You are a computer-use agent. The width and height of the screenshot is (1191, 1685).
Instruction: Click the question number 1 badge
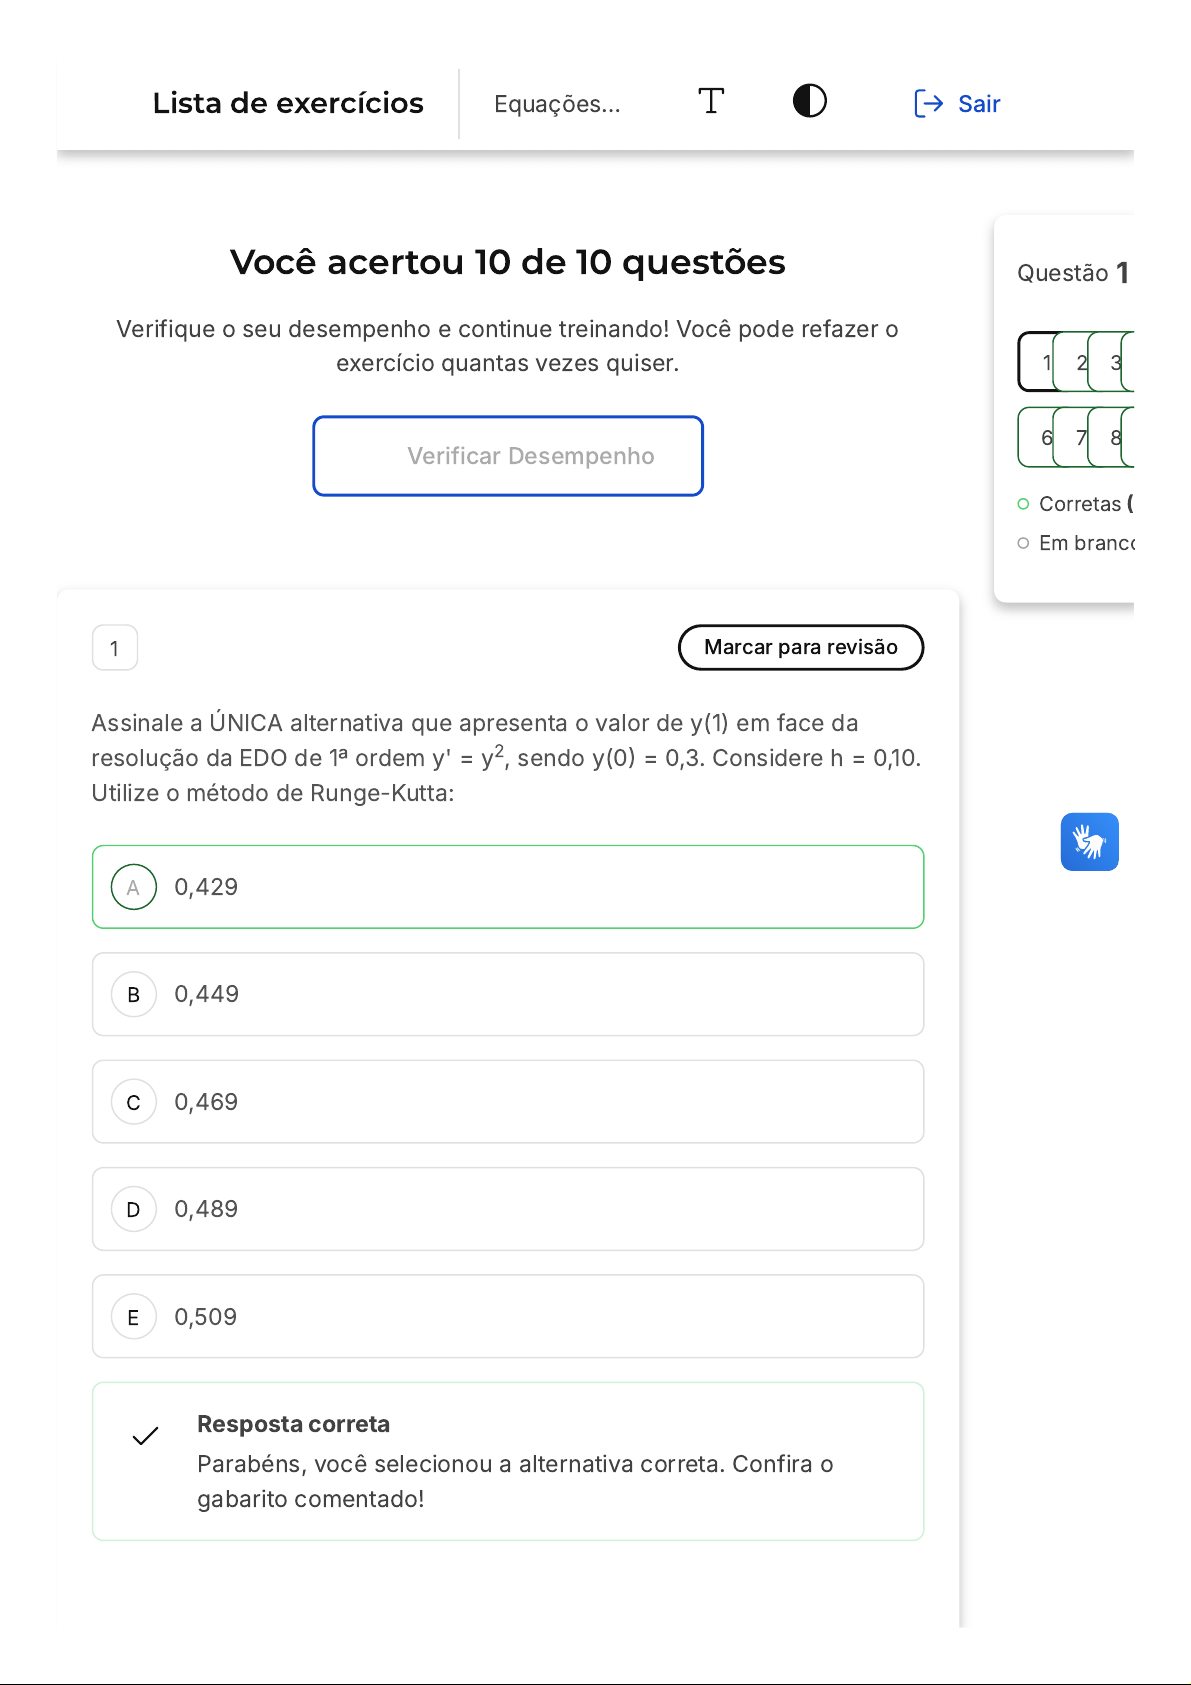(x=115, y=648)
